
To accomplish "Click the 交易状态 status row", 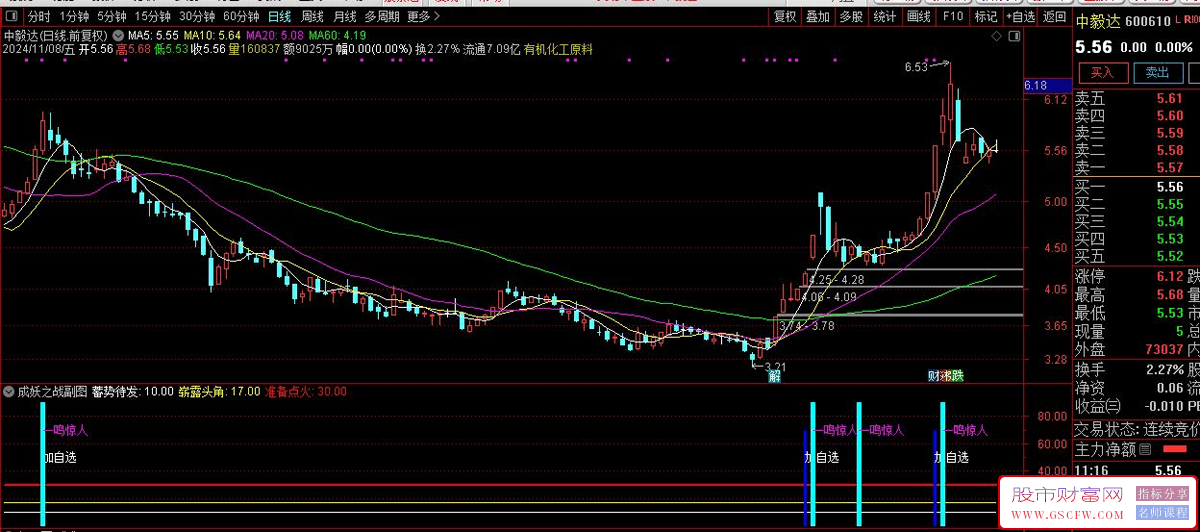I will pos(1137,429).
